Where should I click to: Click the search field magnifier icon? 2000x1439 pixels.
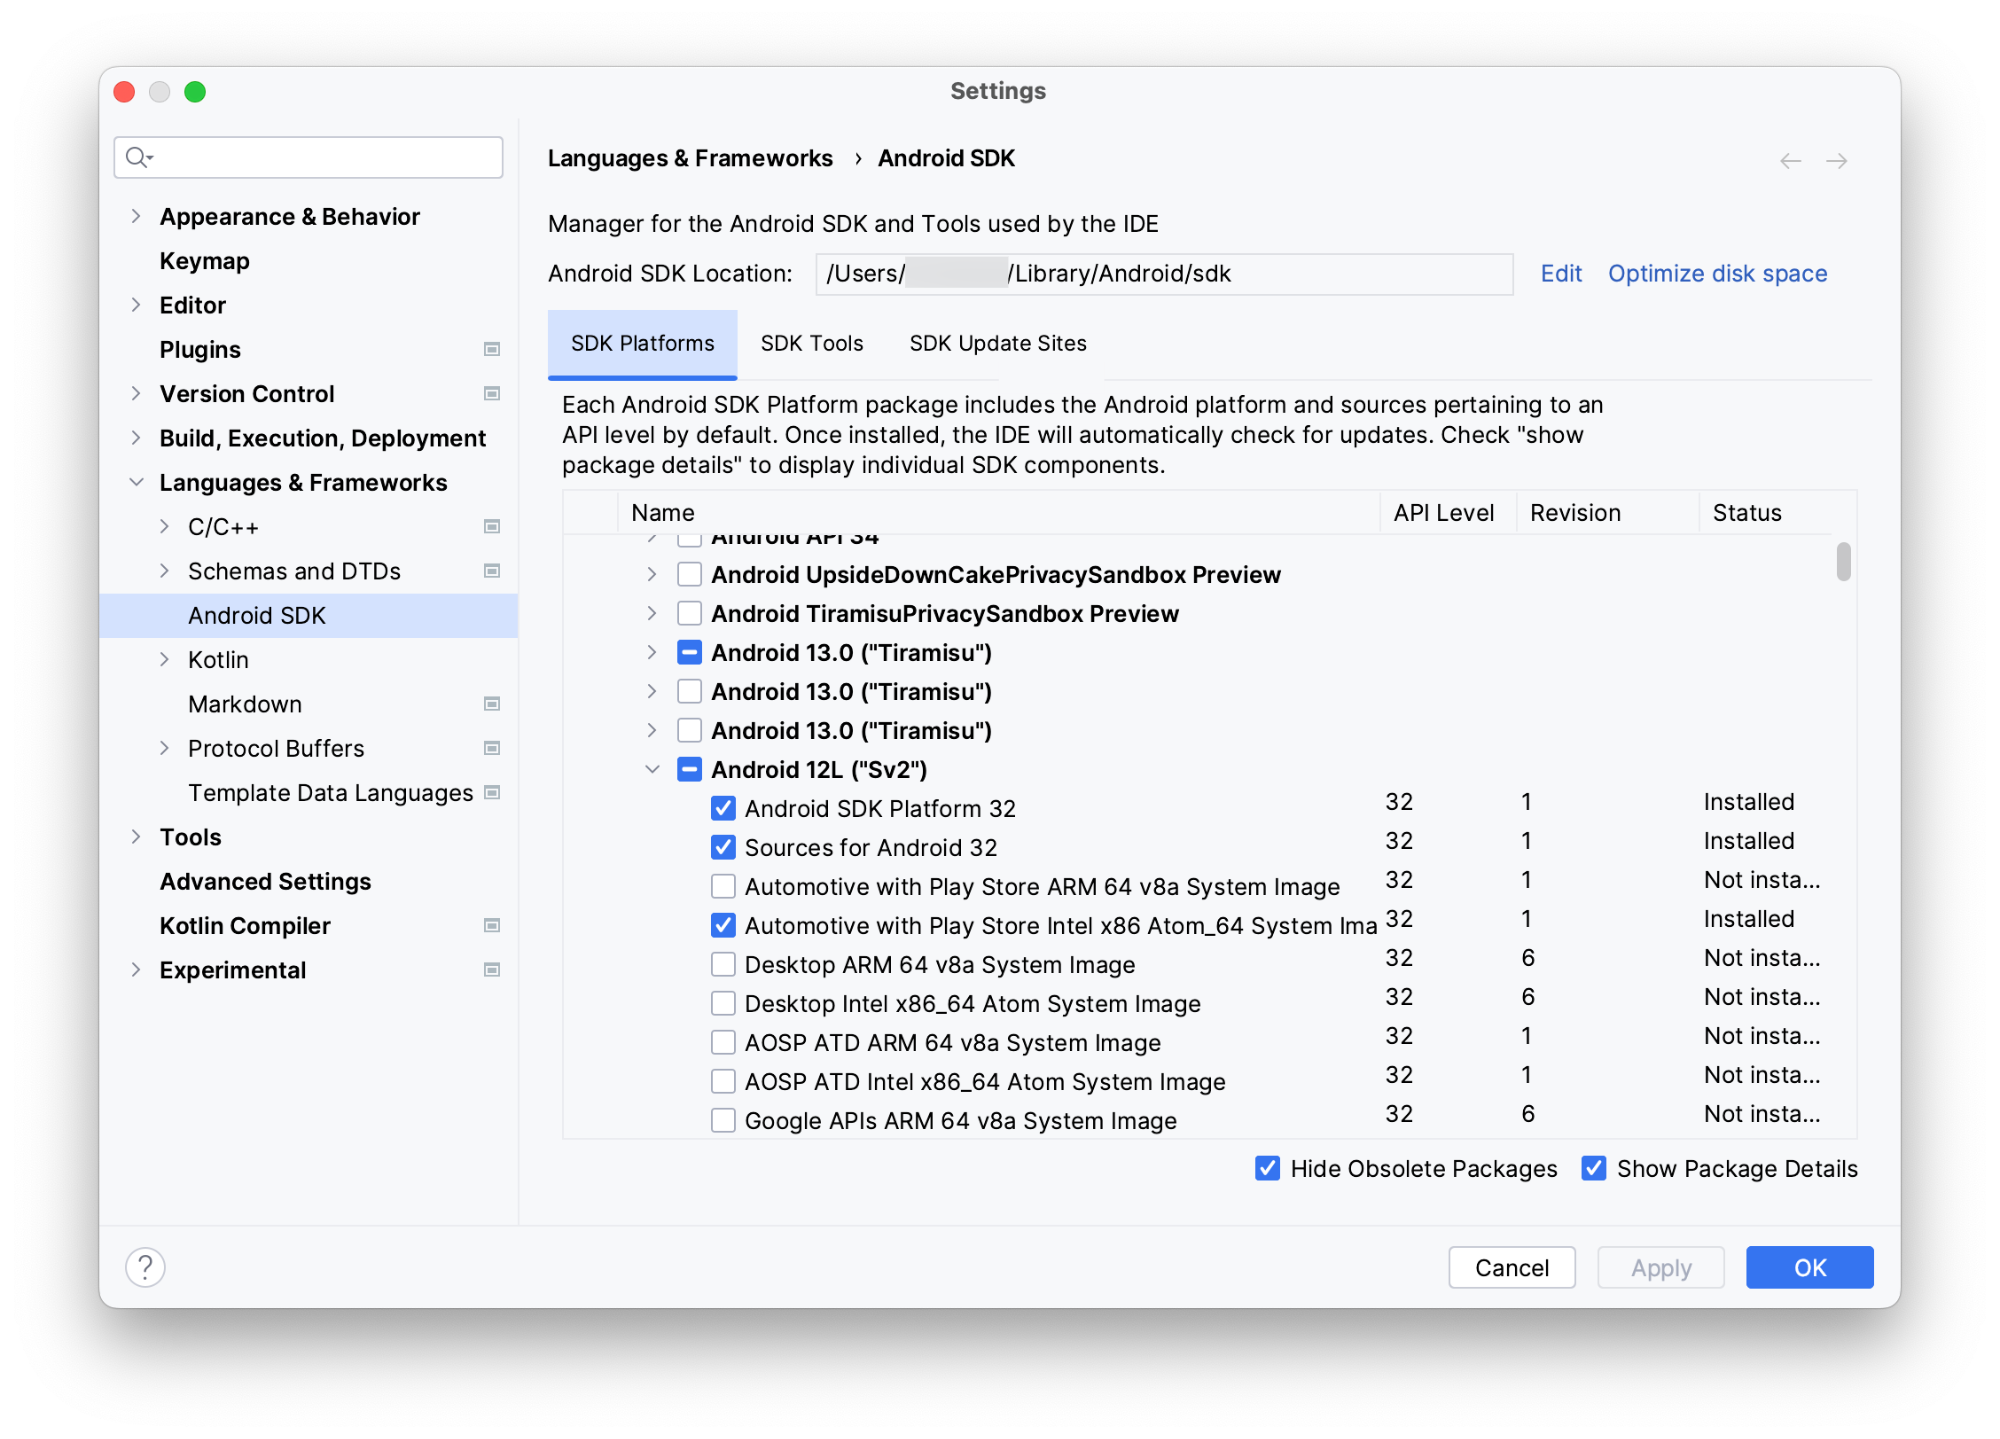(140, 155)
